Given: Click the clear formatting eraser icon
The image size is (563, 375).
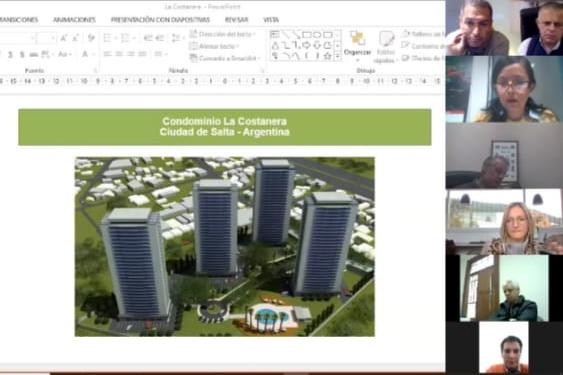Looking at the screenshot, I should tap(91, 38).
